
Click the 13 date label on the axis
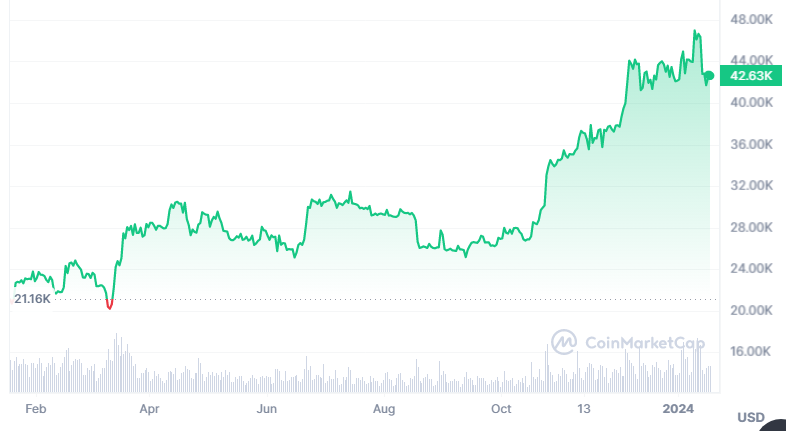585,408
